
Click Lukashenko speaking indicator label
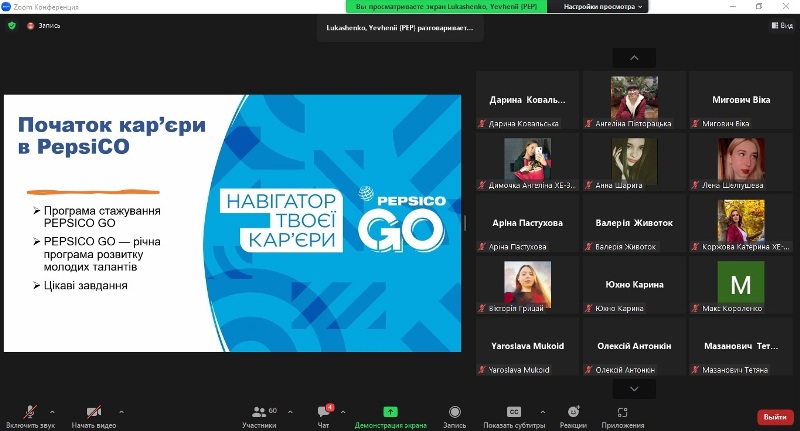point(399,28)
